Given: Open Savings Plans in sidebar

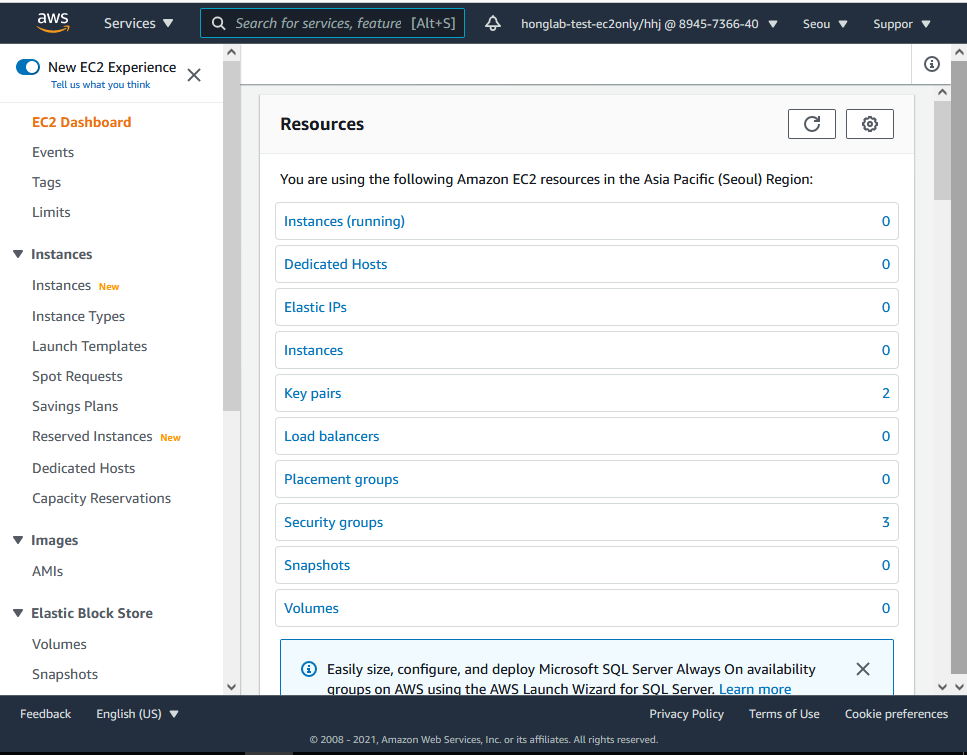Looking at the screenshot, I should coord(75,406).
